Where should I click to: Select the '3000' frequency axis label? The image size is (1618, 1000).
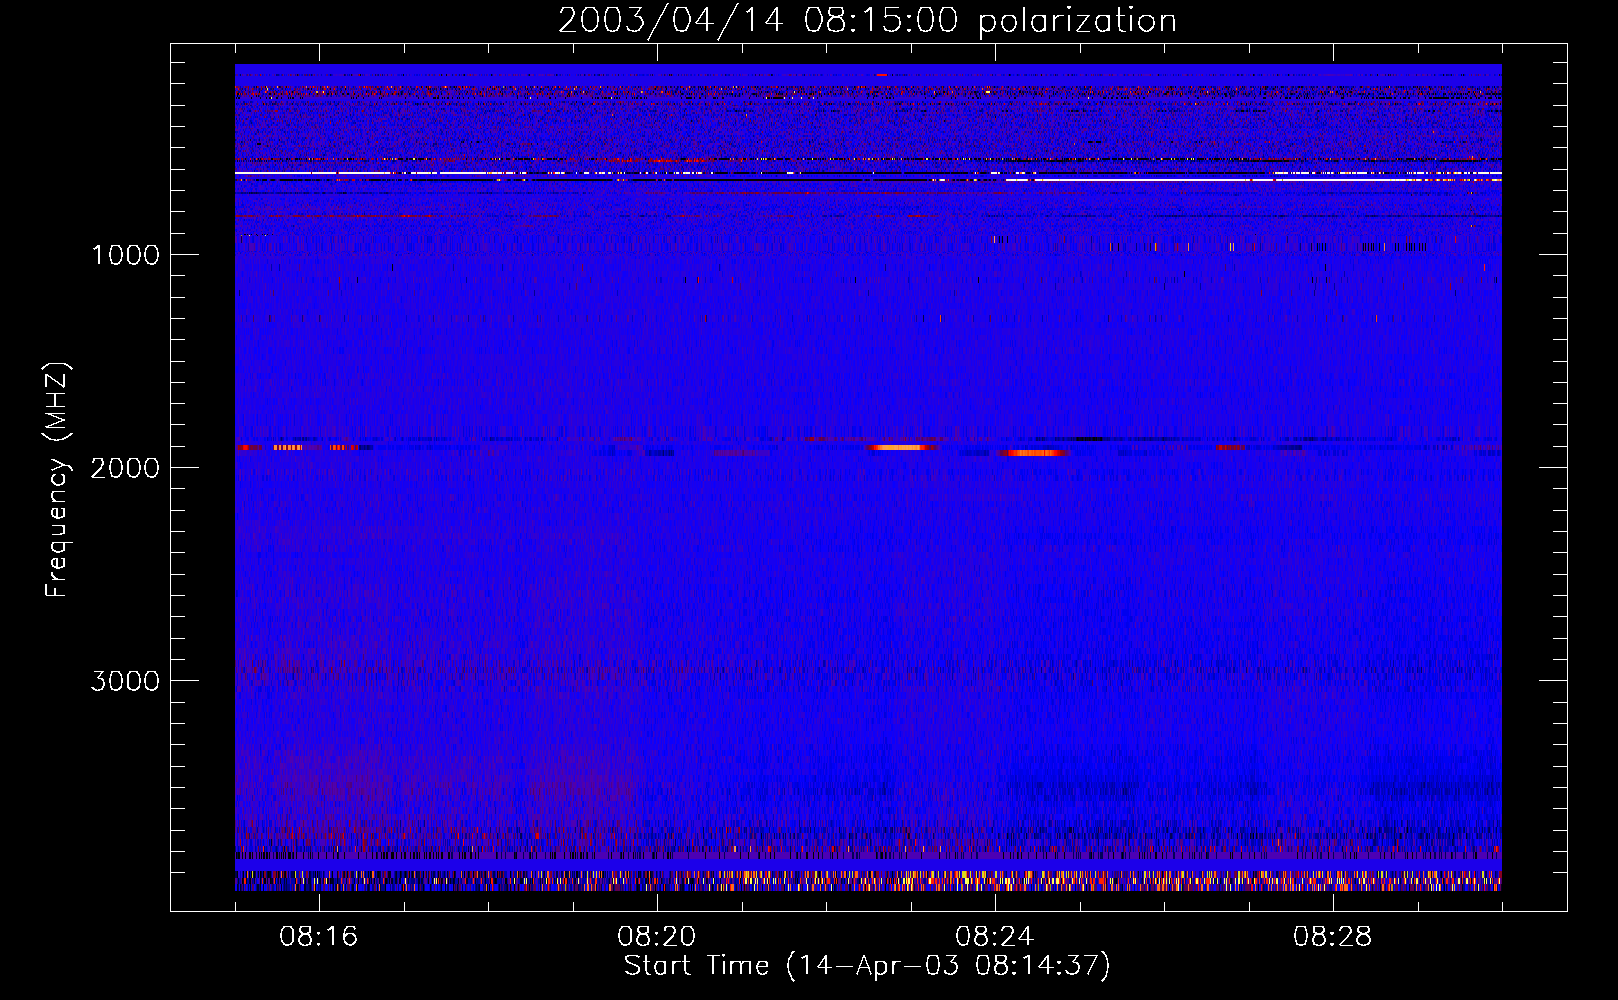125,681
